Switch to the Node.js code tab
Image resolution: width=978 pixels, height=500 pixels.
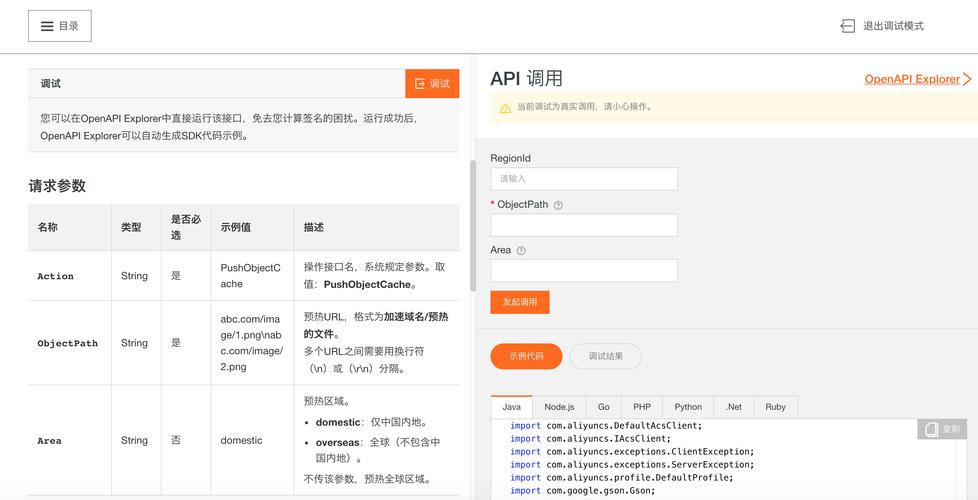click(559, 407)
